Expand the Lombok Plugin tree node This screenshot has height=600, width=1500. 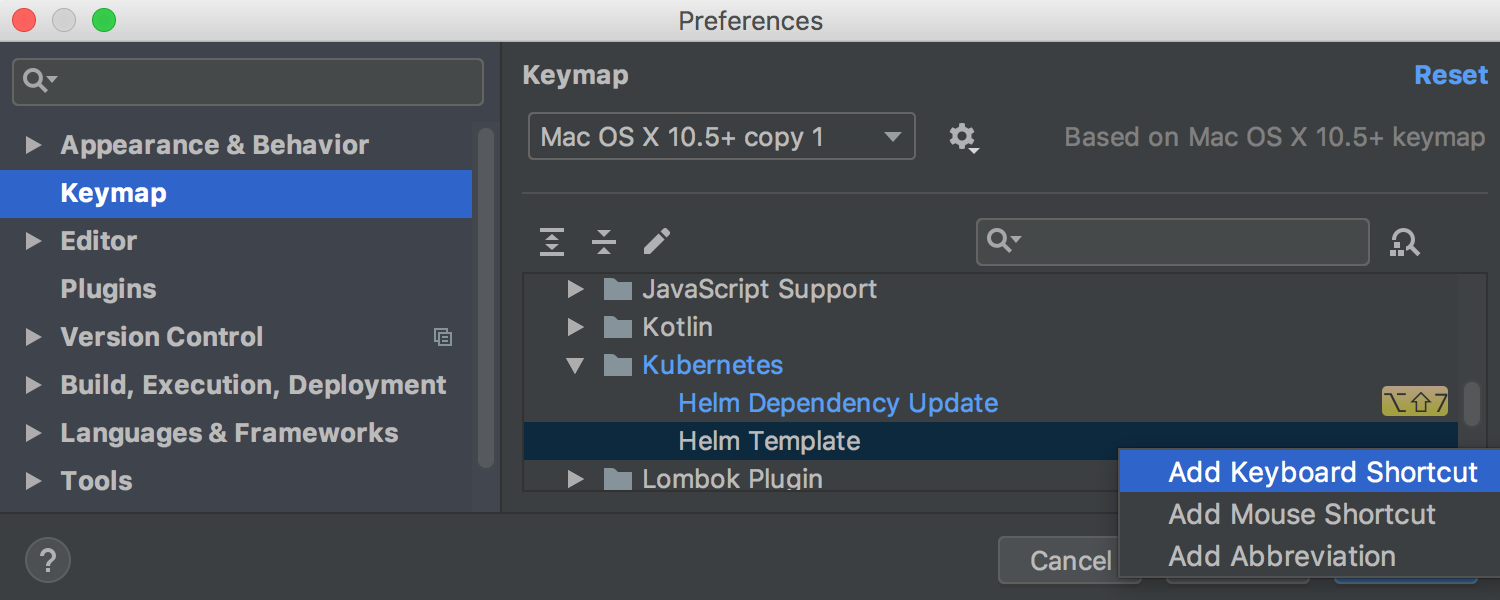coord(575,480)
